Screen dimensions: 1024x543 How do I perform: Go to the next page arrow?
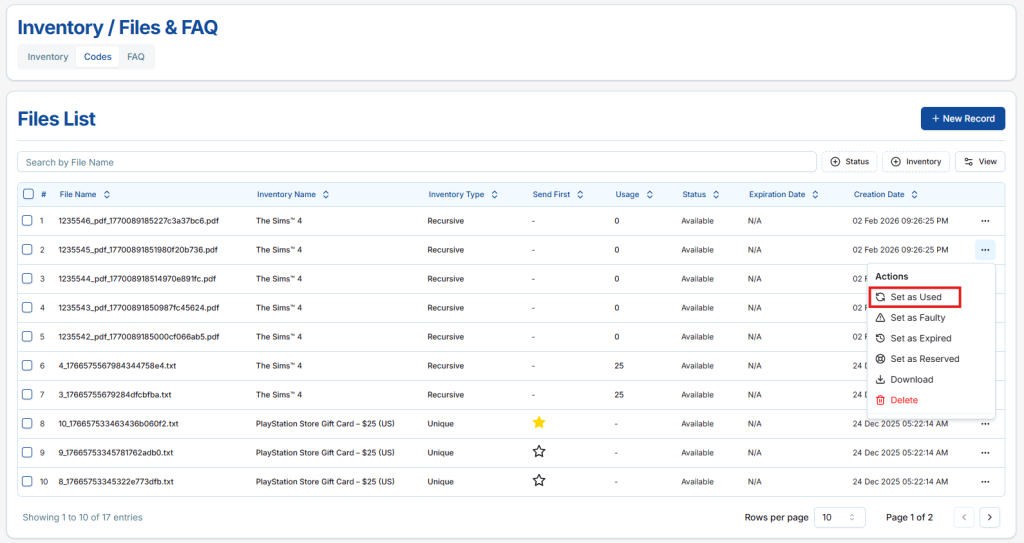click(990, 517)
